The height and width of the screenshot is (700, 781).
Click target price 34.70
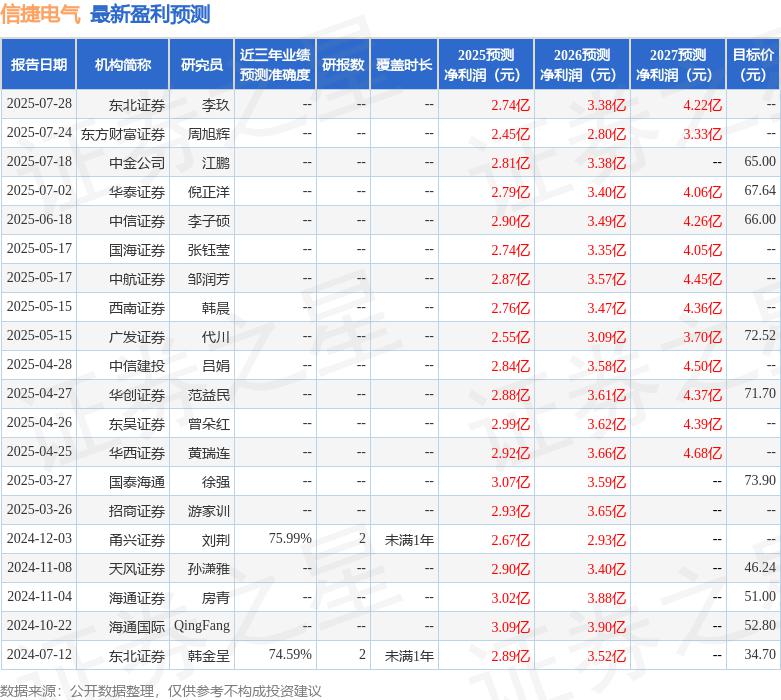(760, 654)
